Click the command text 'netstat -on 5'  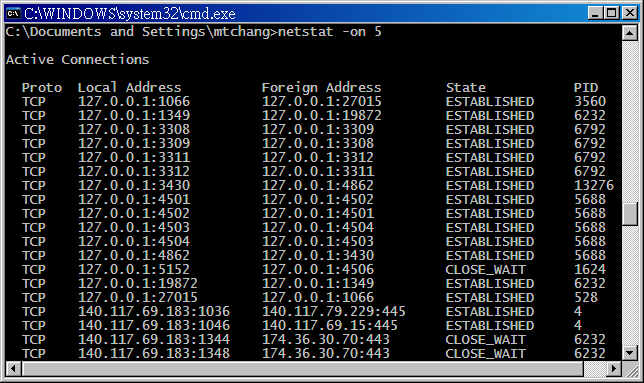pyautogui.click(x=330, y=32)
